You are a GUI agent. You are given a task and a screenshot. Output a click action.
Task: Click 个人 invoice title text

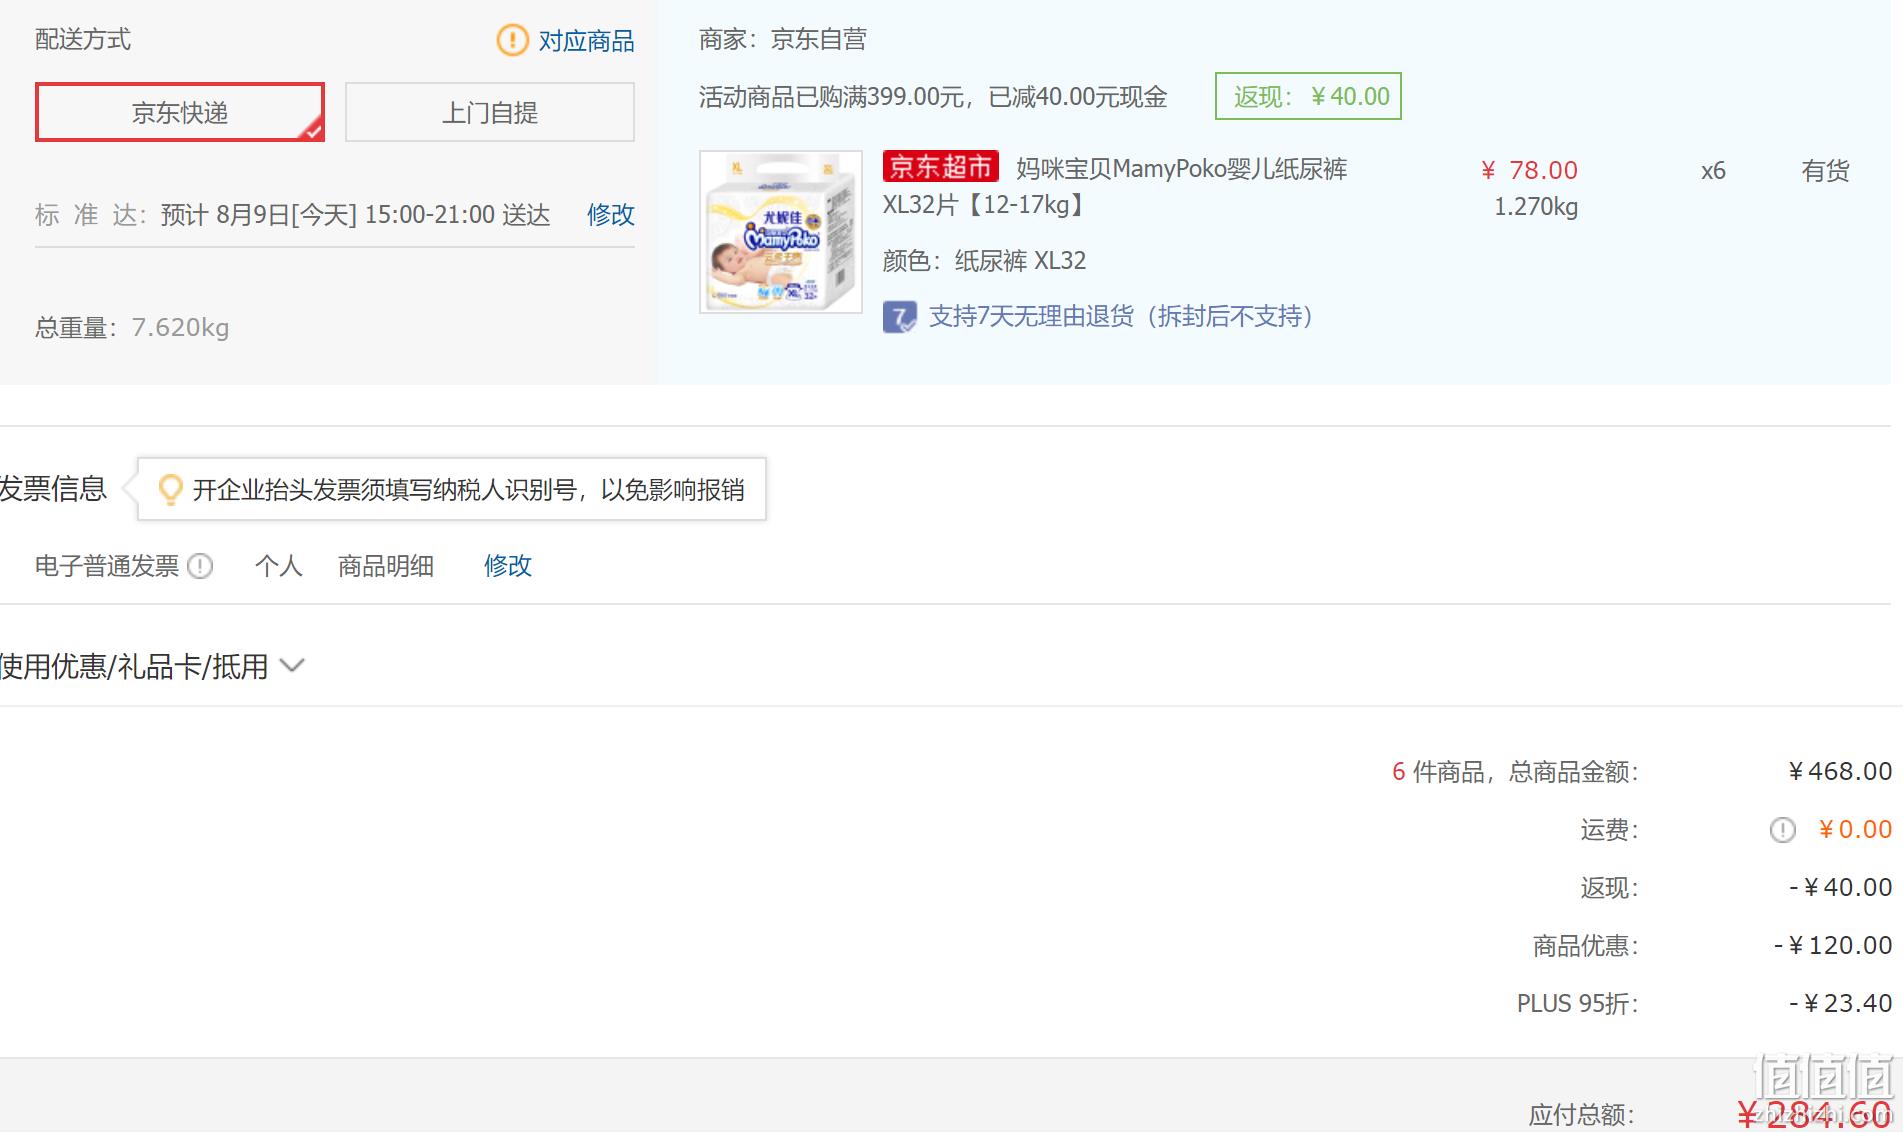pos(279,566)
